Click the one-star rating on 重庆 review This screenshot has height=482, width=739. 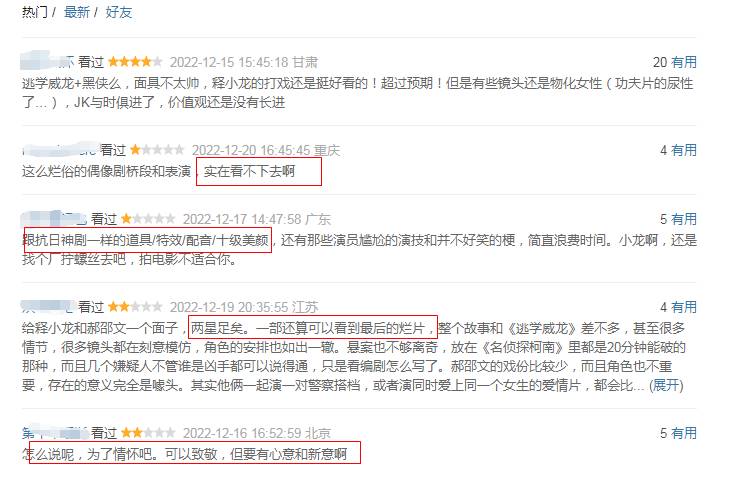coord(157,150)
